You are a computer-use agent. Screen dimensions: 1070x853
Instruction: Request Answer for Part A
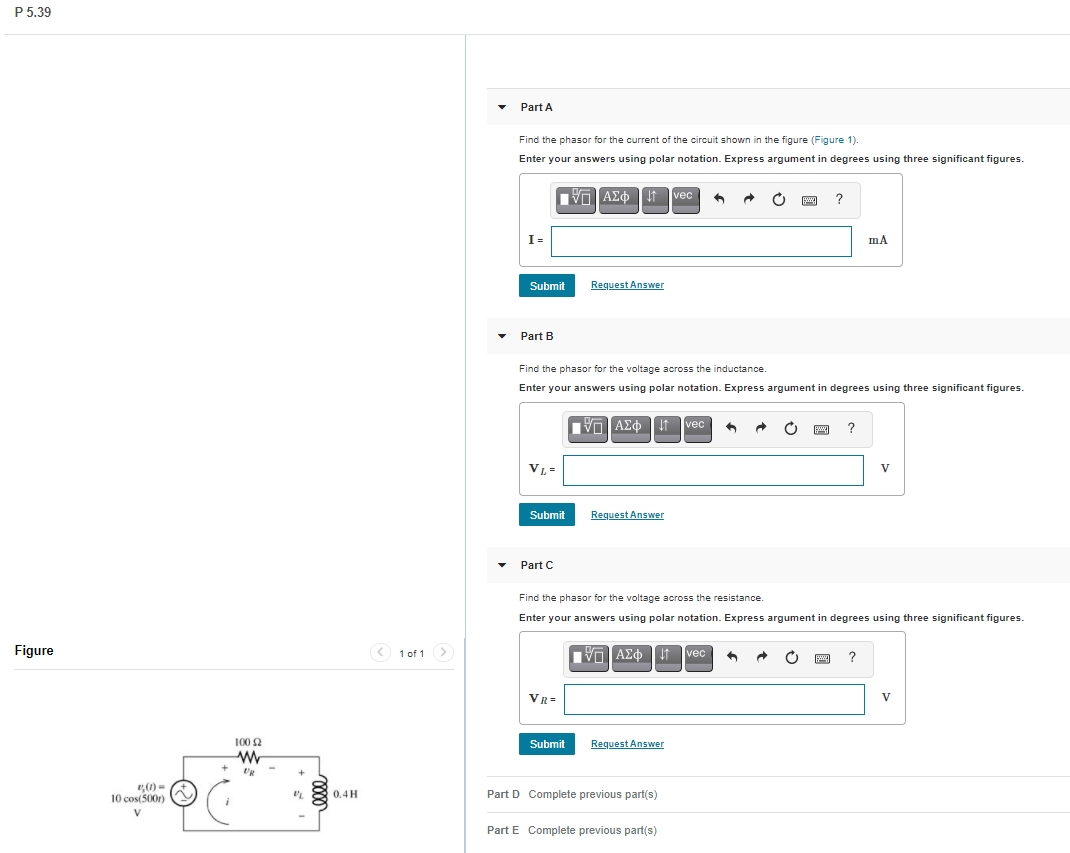[x=627, y=285]
